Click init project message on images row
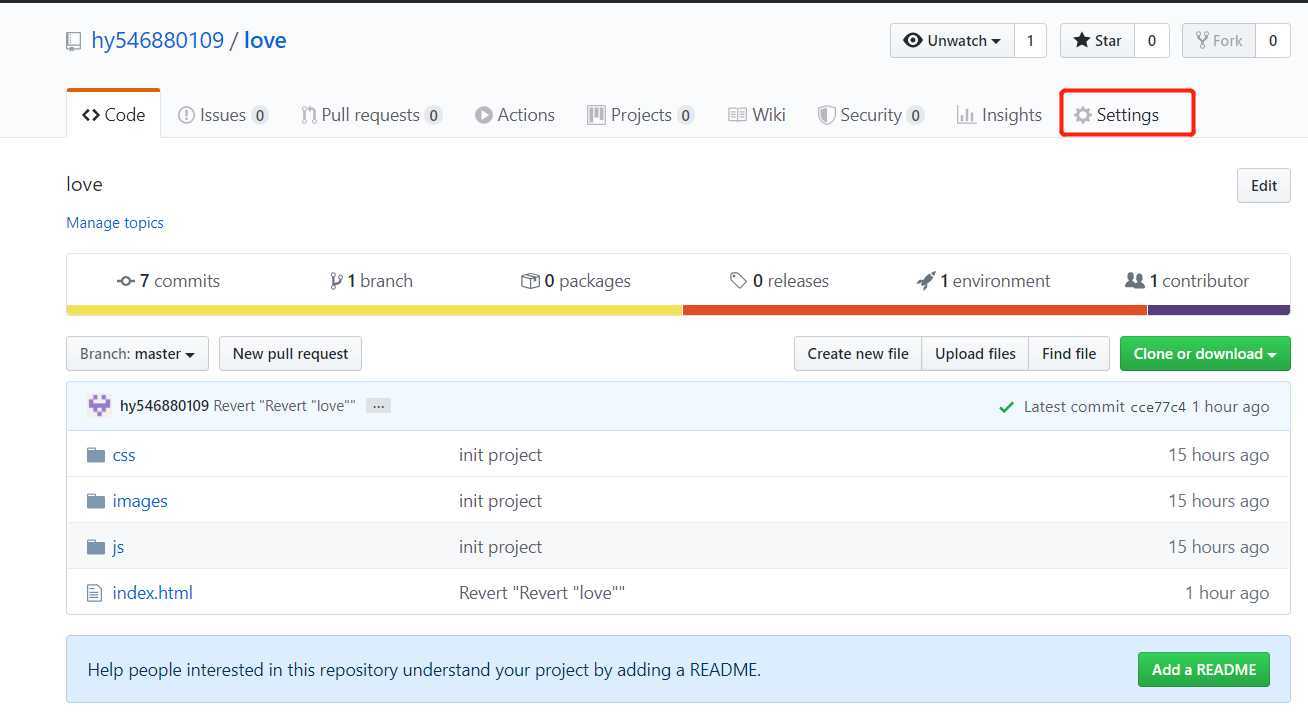Image resolution: width=1308 pixels, height=717 pixels. pos(500,501)
